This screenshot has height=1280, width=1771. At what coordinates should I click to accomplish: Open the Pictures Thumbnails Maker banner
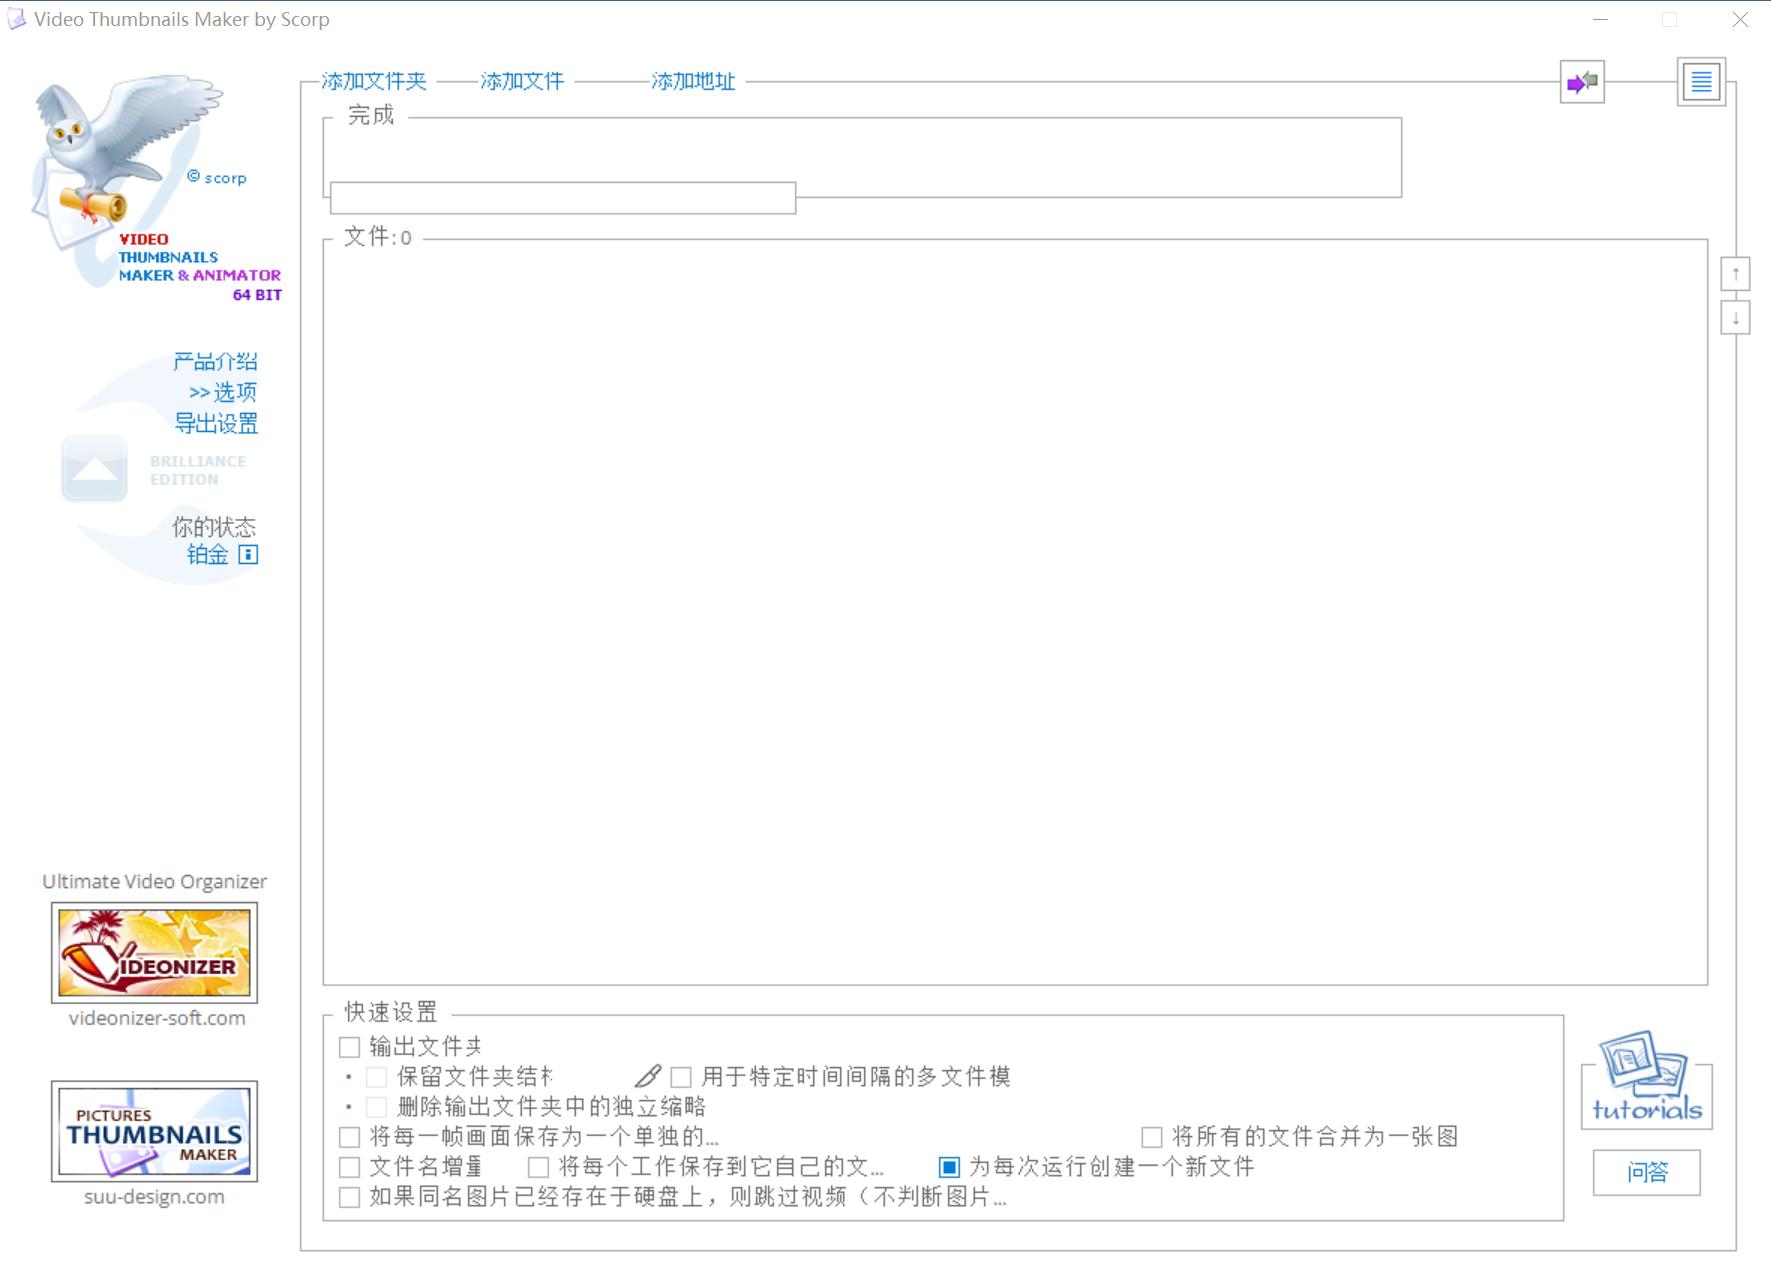[155, 1131]
